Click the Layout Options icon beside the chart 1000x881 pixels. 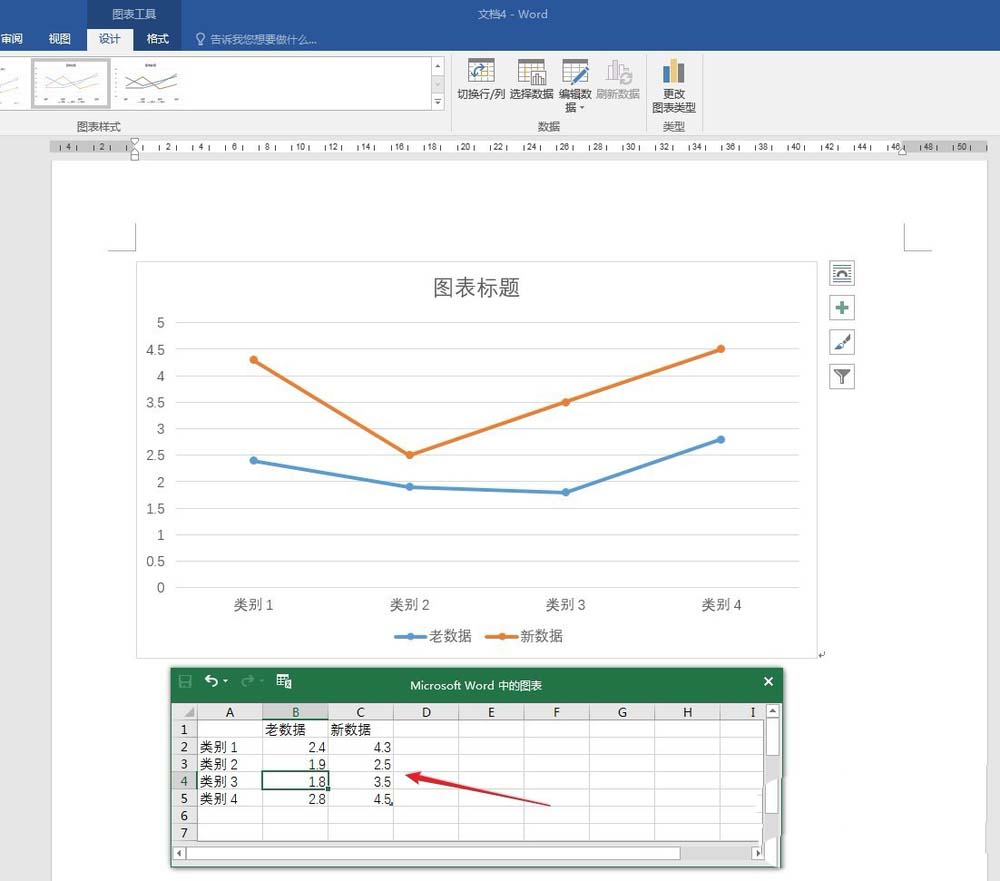841,273
